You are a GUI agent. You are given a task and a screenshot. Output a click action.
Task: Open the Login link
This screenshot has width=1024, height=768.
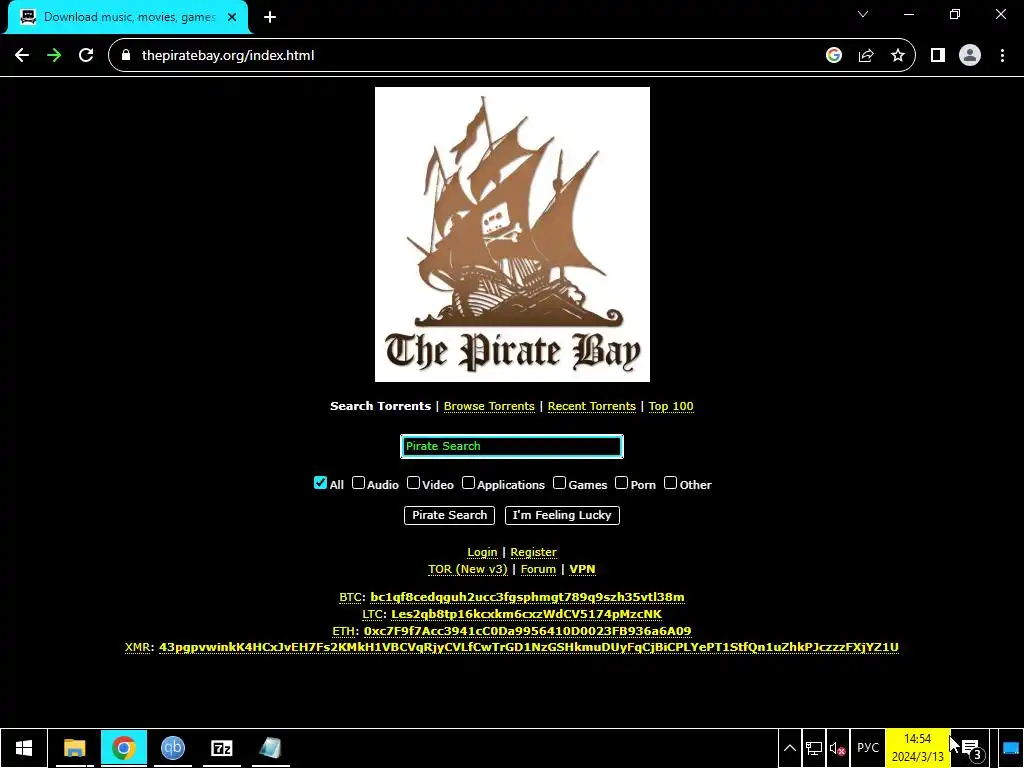[x=482, y=552]
